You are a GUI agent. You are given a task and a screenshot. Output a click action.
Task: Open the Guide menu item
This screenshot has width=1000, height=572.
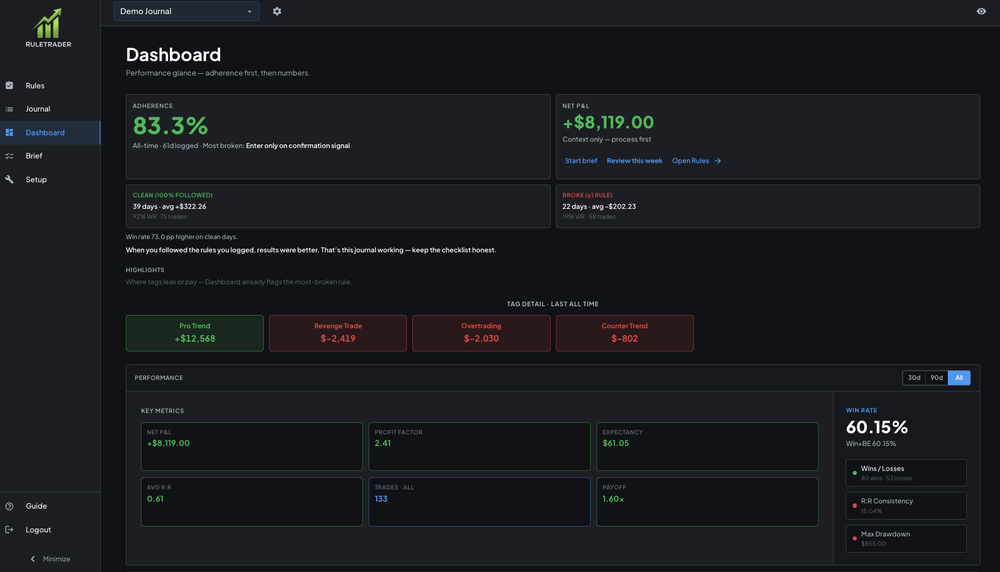[50, 506]
